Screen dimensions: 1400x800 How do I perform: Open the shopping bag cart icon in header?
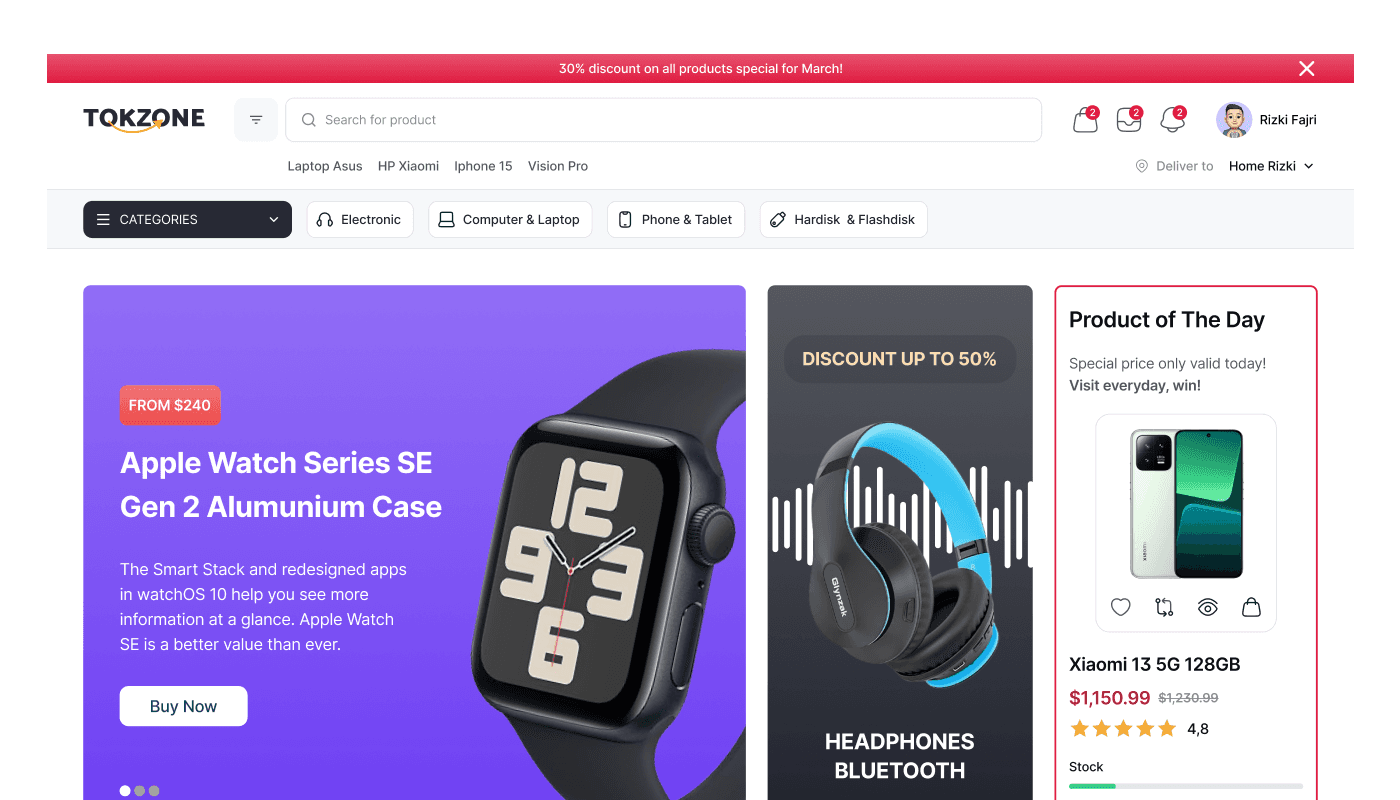click(1085, 120)
